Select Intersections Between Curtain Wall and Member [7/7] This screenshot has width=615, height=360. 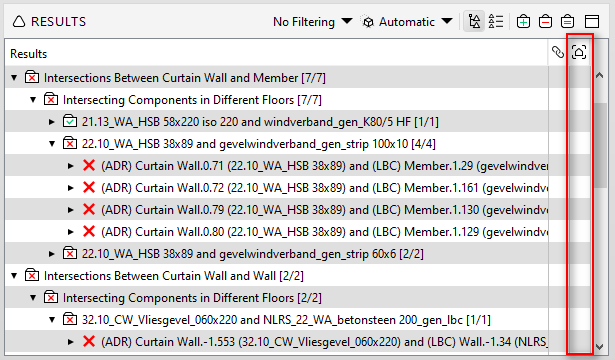185,78
